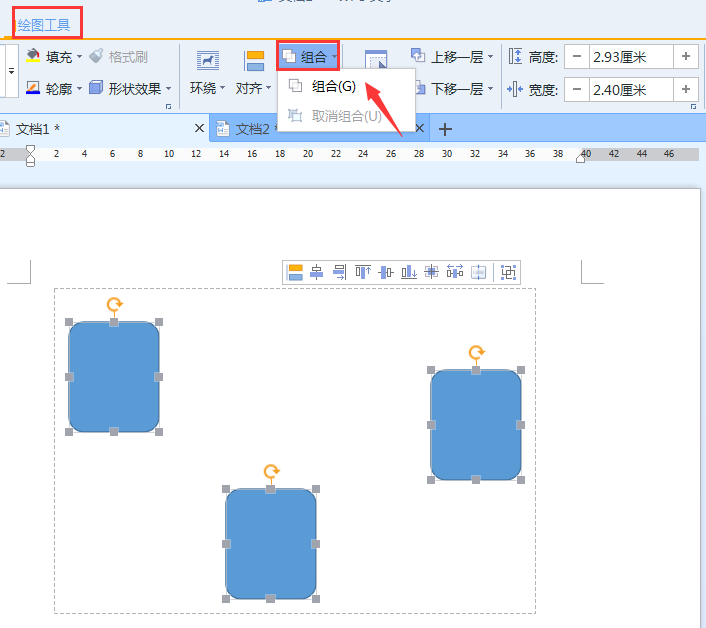Image resolution: width=706 pixels, height=628 pixels.
Task: Choose 组合(G) from the dropdown menu
Action: (346, 86)
